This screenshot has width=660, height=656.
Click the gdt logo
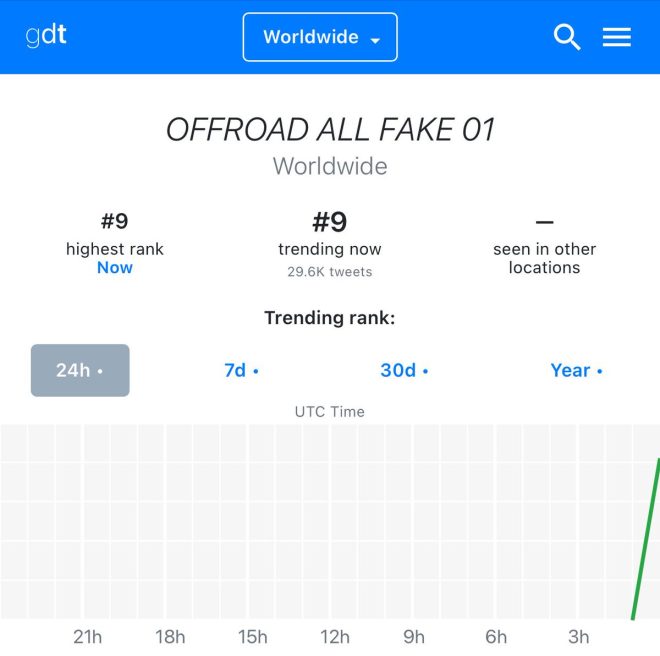pos(46,35)
